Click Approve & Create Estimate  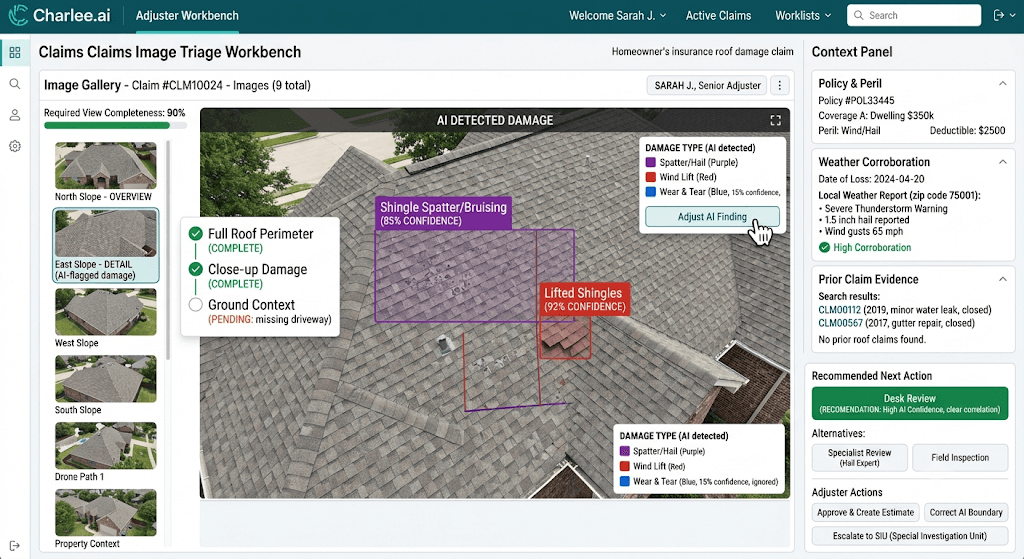[x=865, y=513]
